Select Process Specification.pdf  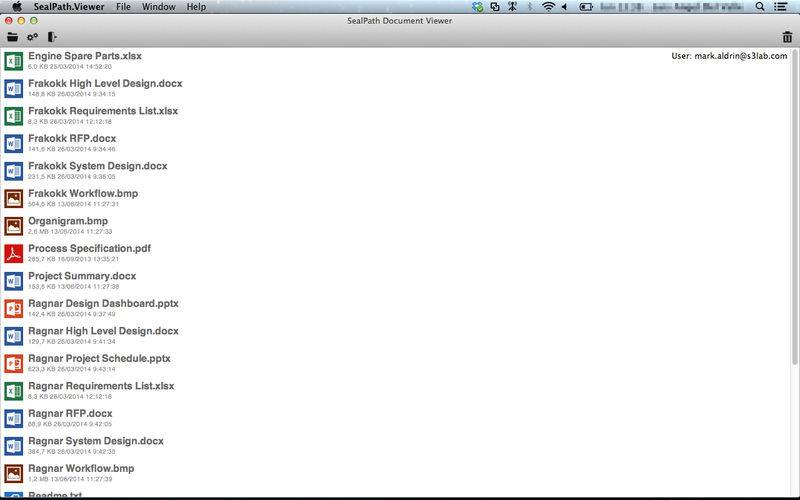click(89, 249)
